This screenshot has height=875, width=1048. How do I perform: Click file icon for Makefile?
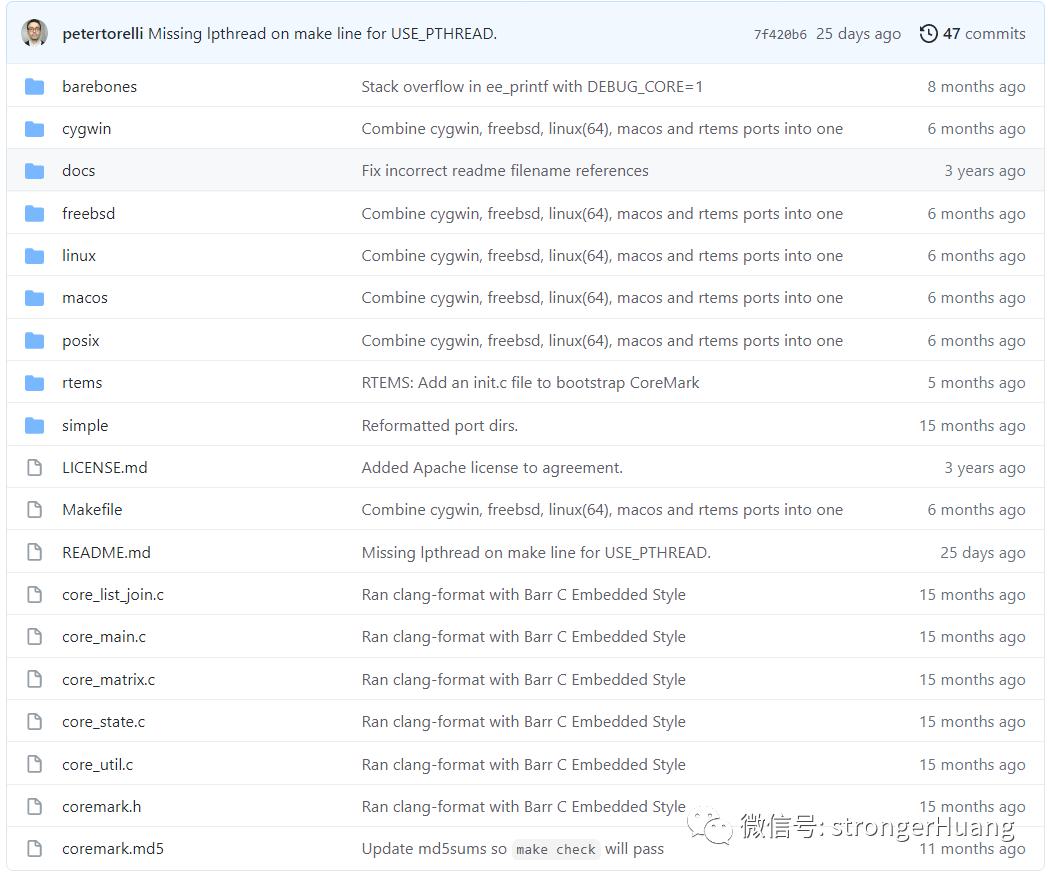tap(34, 509)
